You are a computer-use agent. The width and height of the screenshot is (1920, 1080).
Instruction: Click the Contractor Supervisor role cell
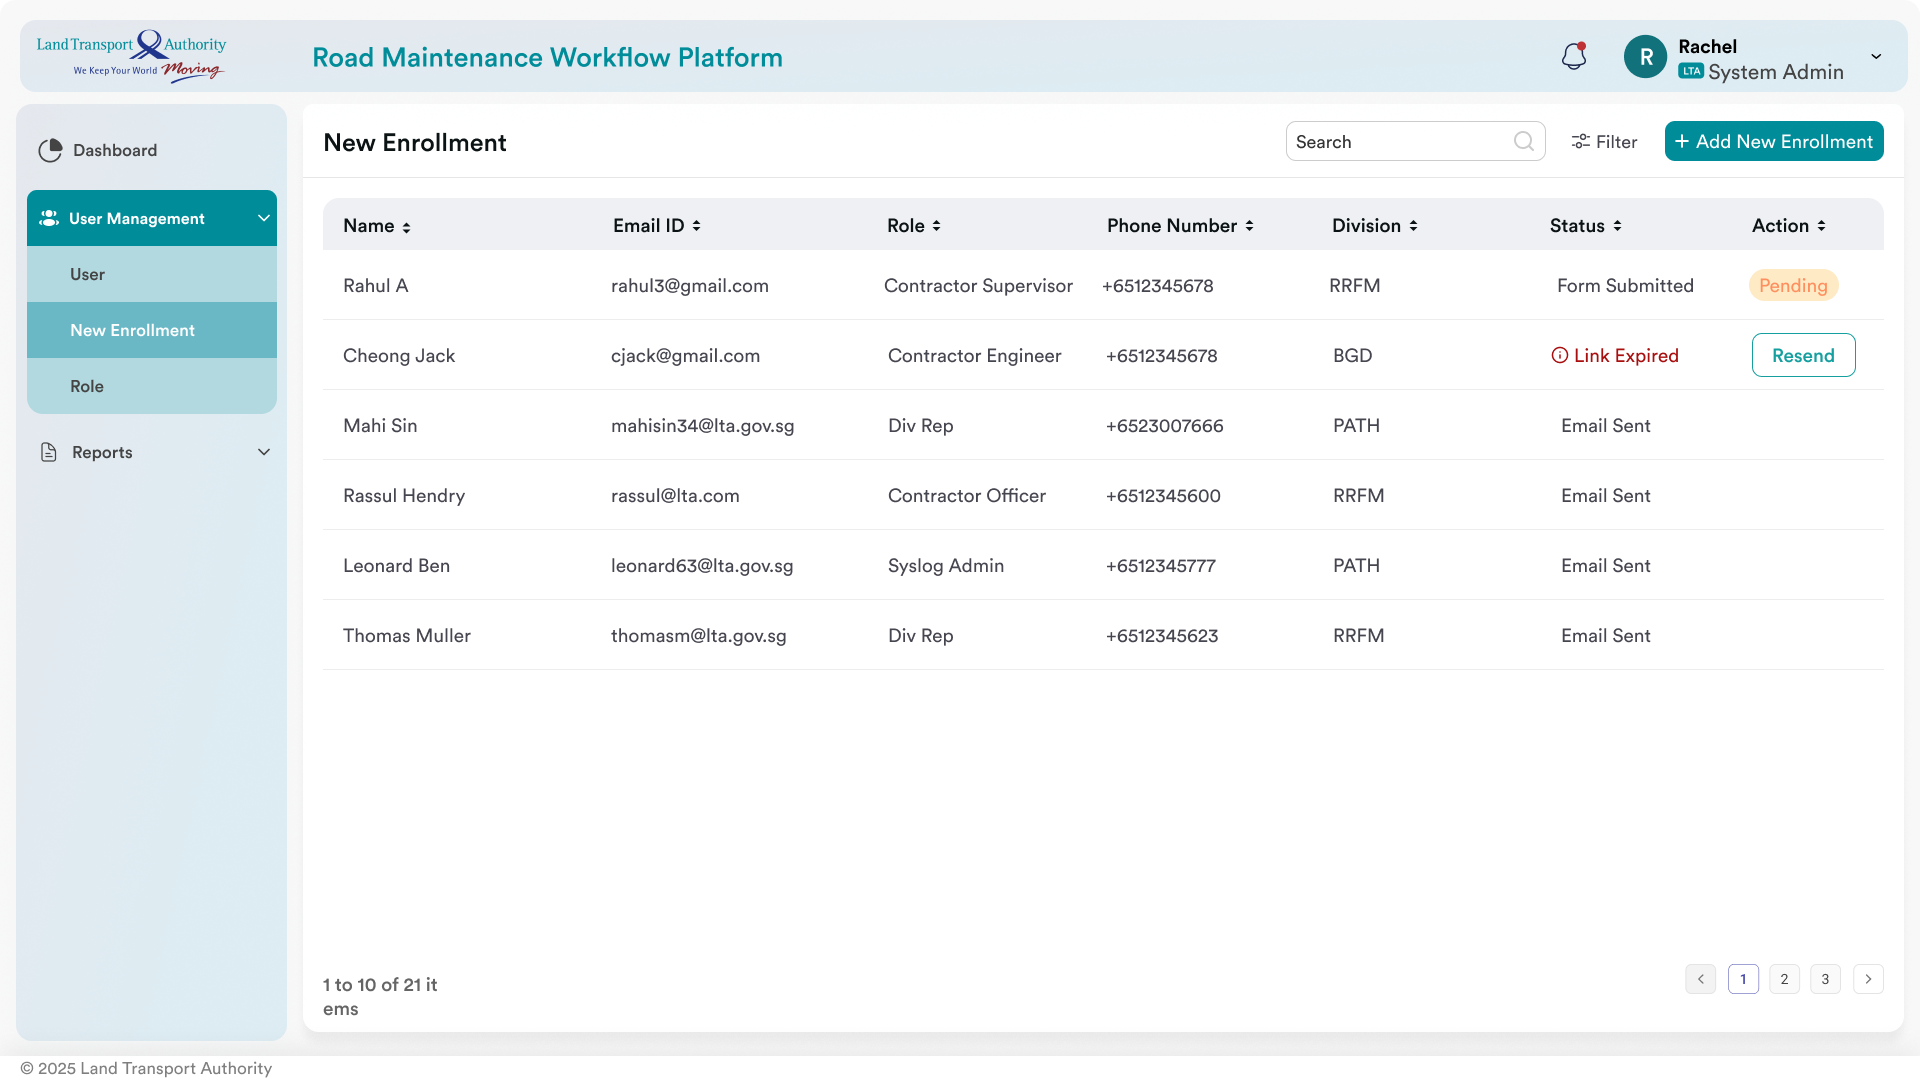[x=978, y=286]
